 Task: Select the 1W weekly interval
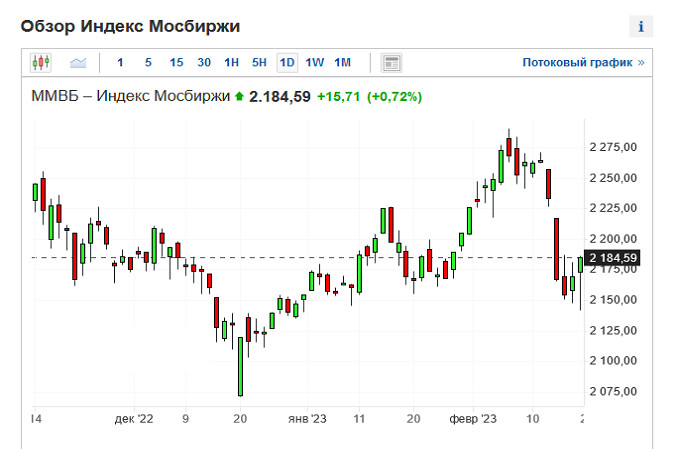click(315, 63)
